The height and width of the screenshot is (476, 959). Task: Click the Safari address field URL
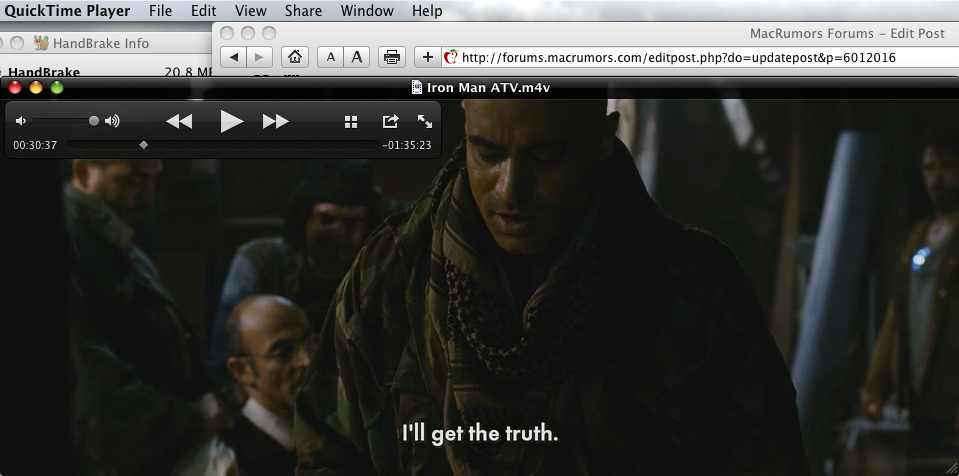click(x=679, y=58)
